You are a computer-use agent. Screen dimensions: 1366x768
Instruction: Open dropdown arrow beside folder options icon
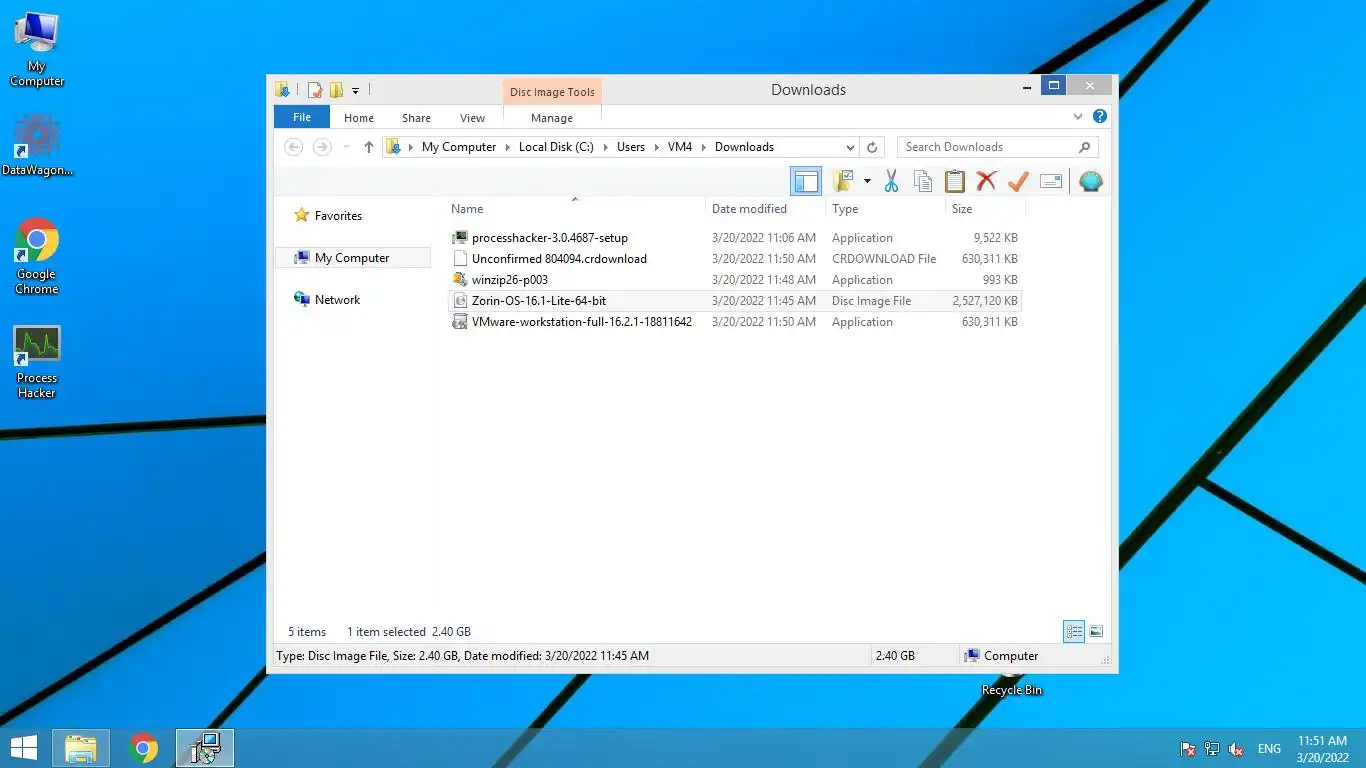click(x=867, y=181)
